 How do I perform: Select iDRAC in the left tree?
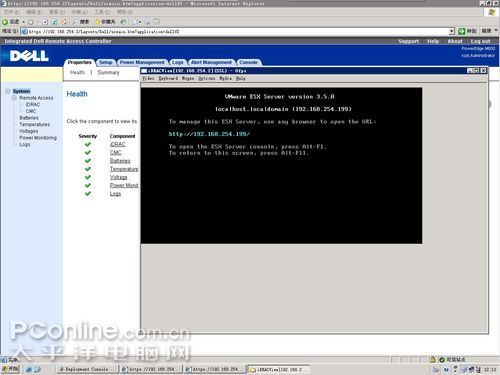pos(33,104)
